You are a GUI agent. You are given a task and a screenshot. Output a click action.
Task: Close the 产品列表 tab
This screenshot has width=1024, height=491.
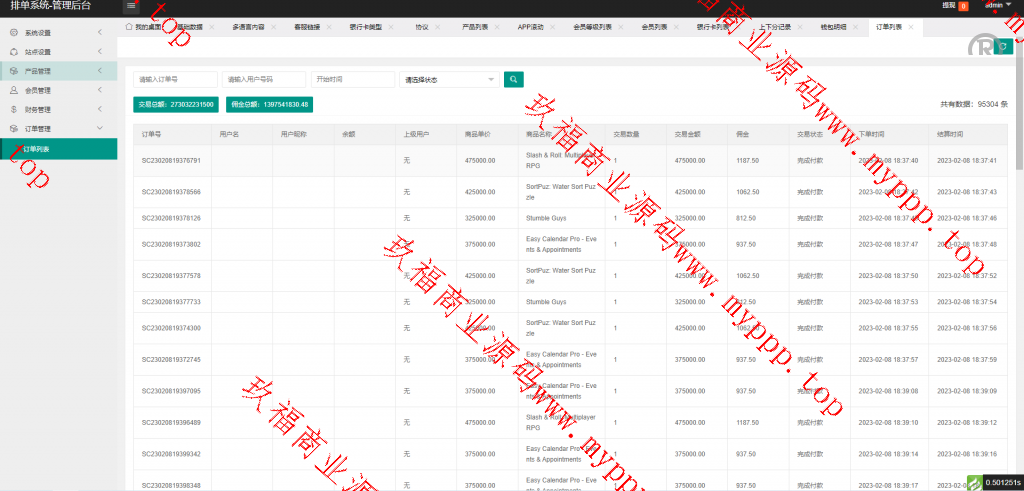click(x=497, y=26)
